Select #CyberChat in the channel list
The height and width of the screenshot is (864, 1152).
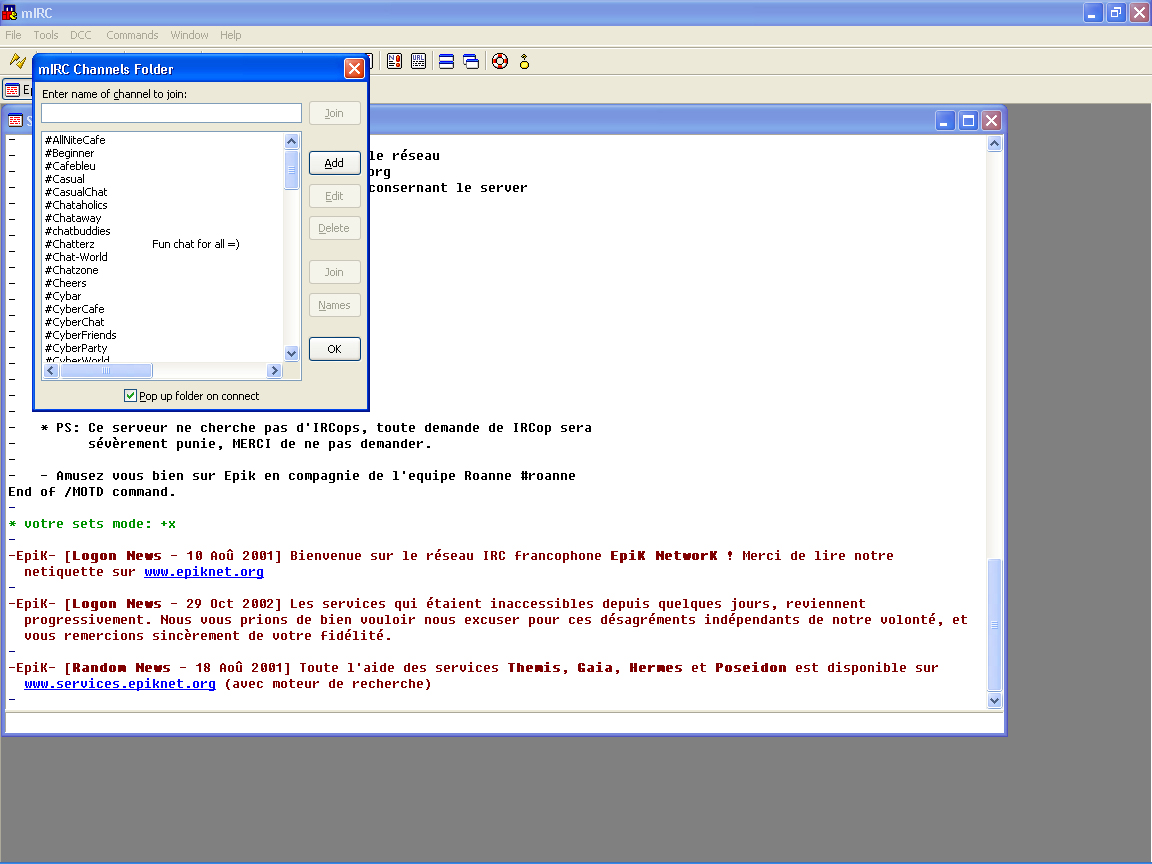click(75, 323)
